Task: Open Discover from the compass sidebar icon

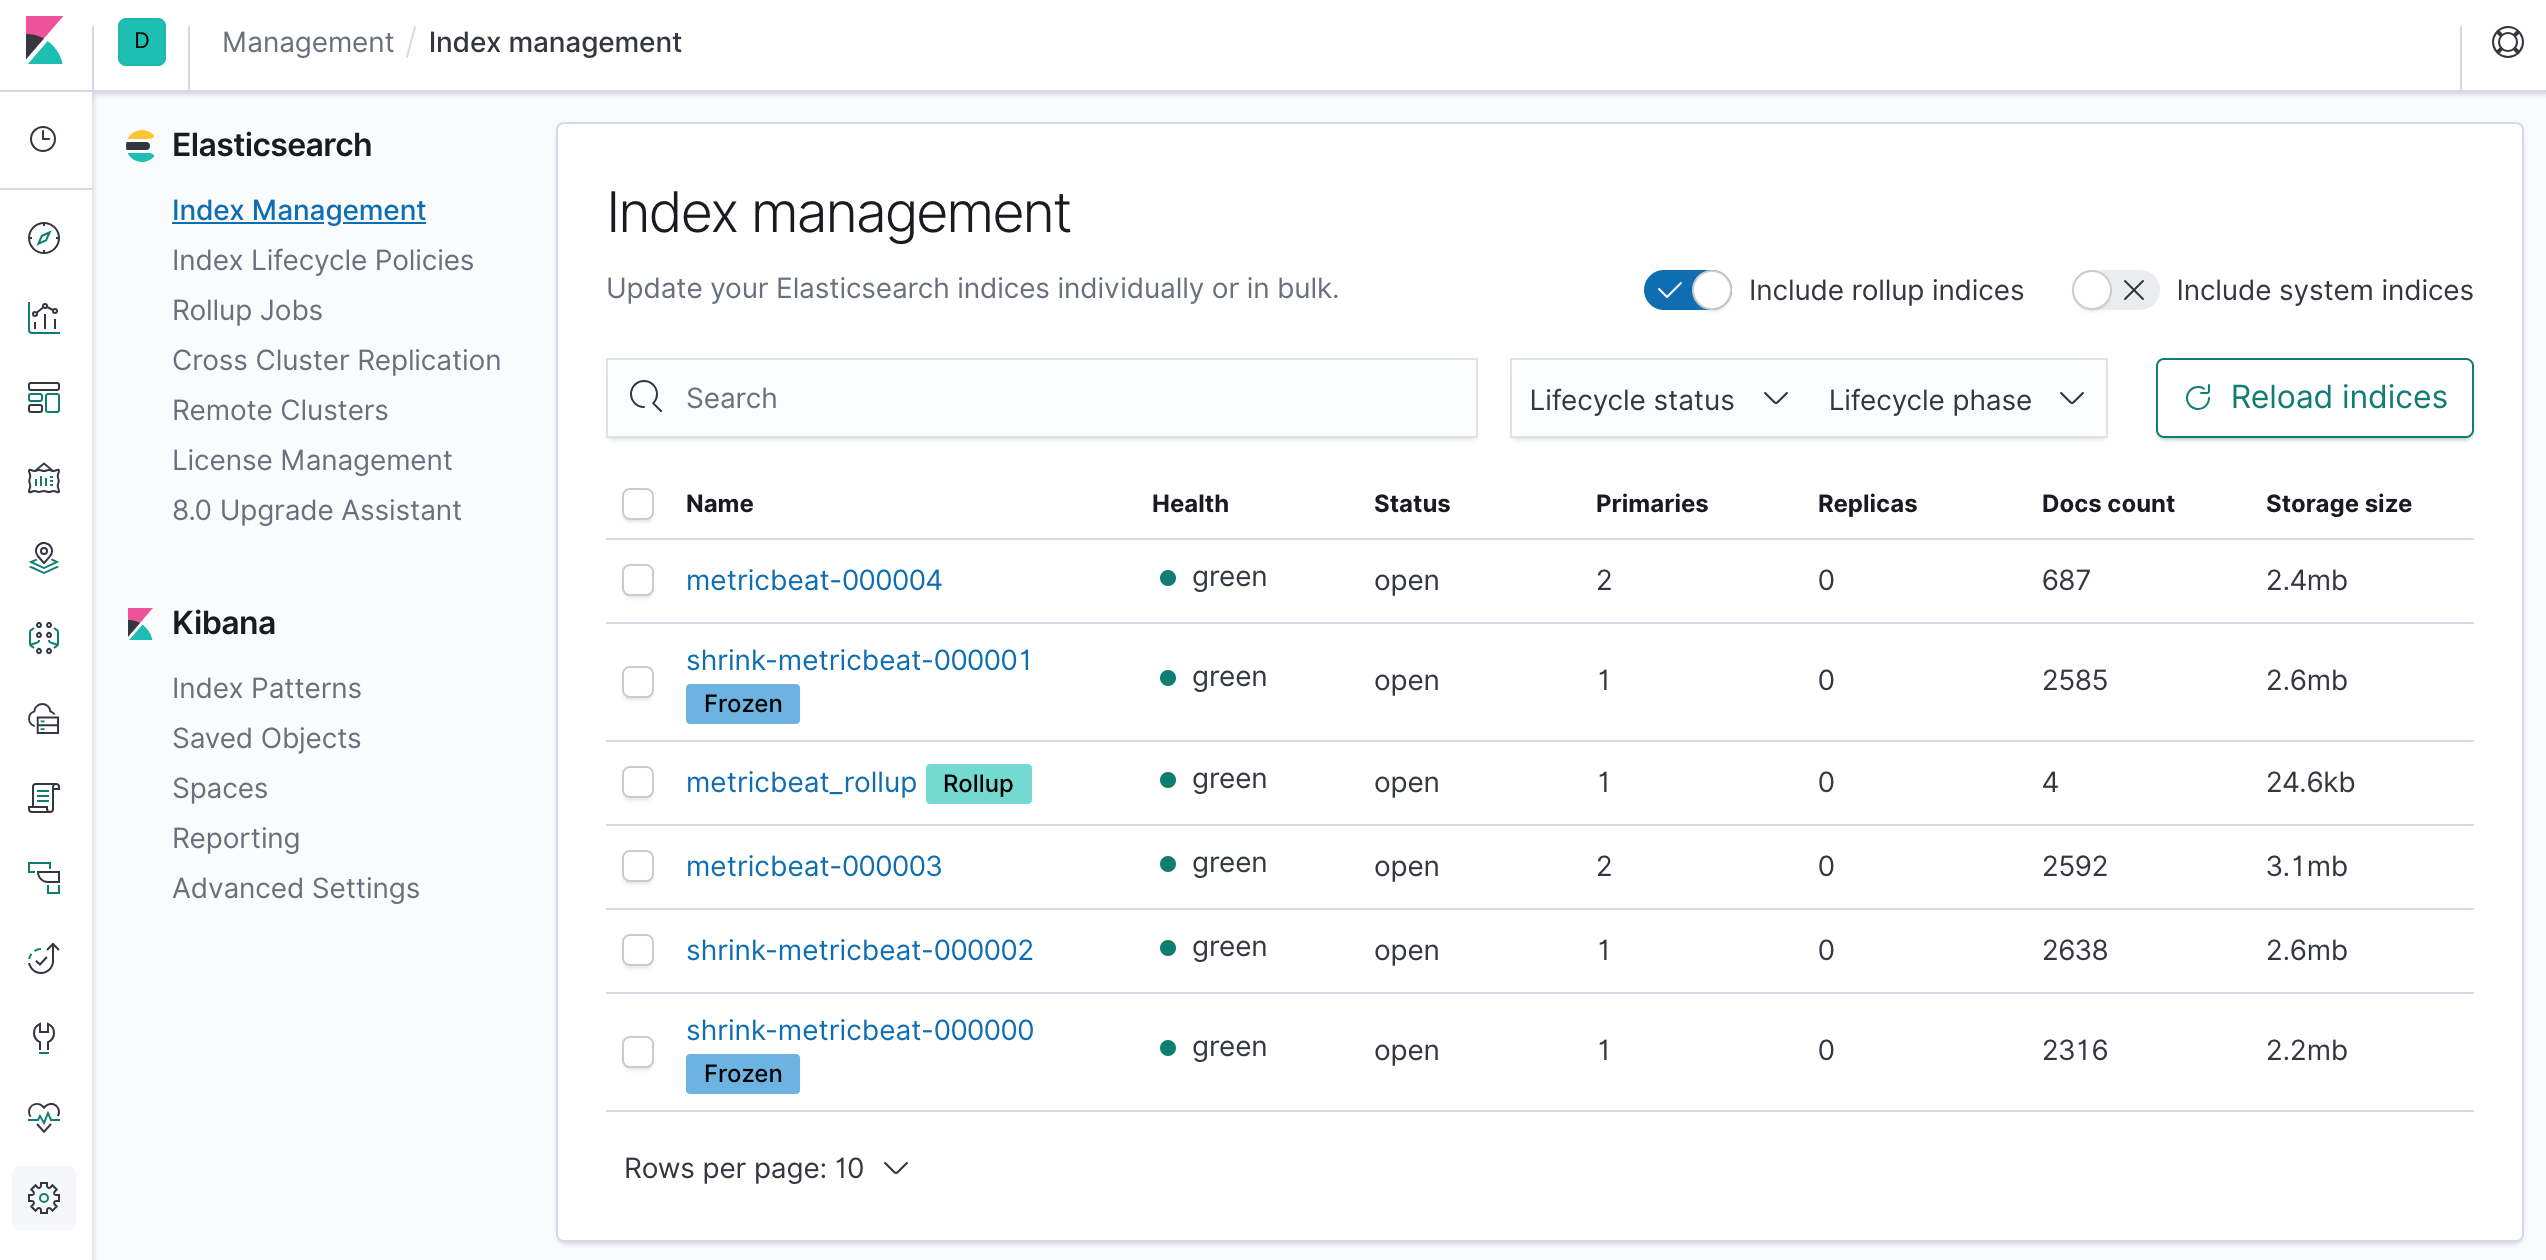Action: click(44, 238)
